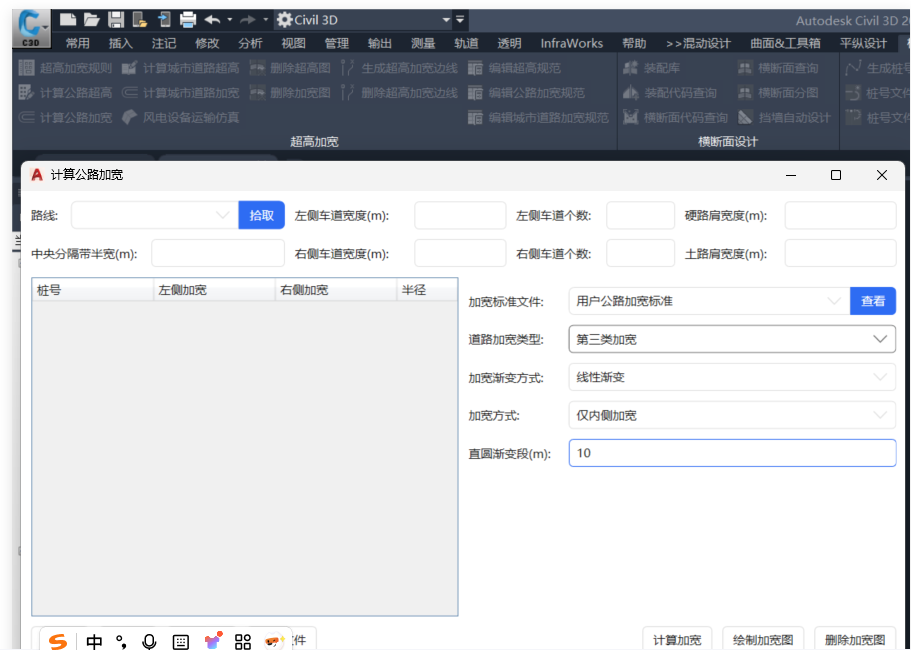This screenshot has height=650, width=911.
Task: Open 横断面代码查询 tool
Action: tap(675, 117)
